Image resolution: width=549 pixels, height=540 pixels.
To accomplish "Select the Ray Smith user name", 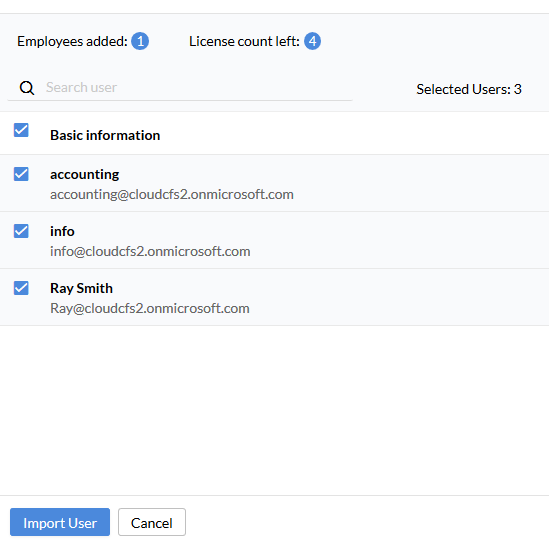I will coord(81,288).
